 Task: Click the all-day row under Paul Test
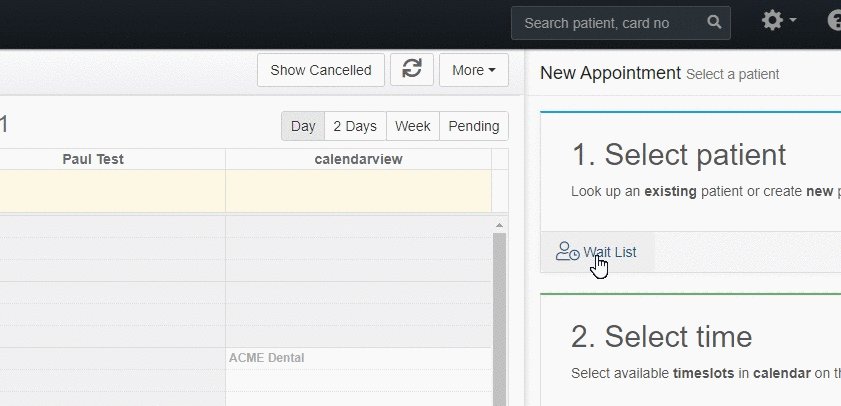pyautogui.click(x=113, y=191)
